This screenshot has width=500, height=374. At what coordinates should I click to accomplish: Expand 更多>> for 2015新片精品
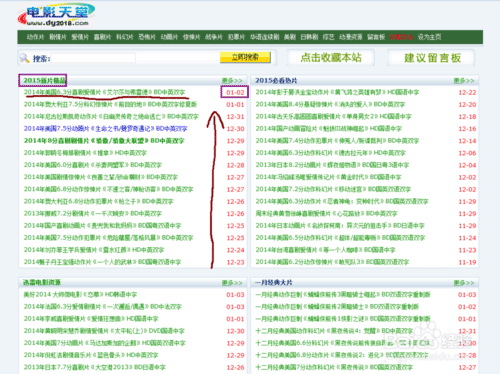232,81
